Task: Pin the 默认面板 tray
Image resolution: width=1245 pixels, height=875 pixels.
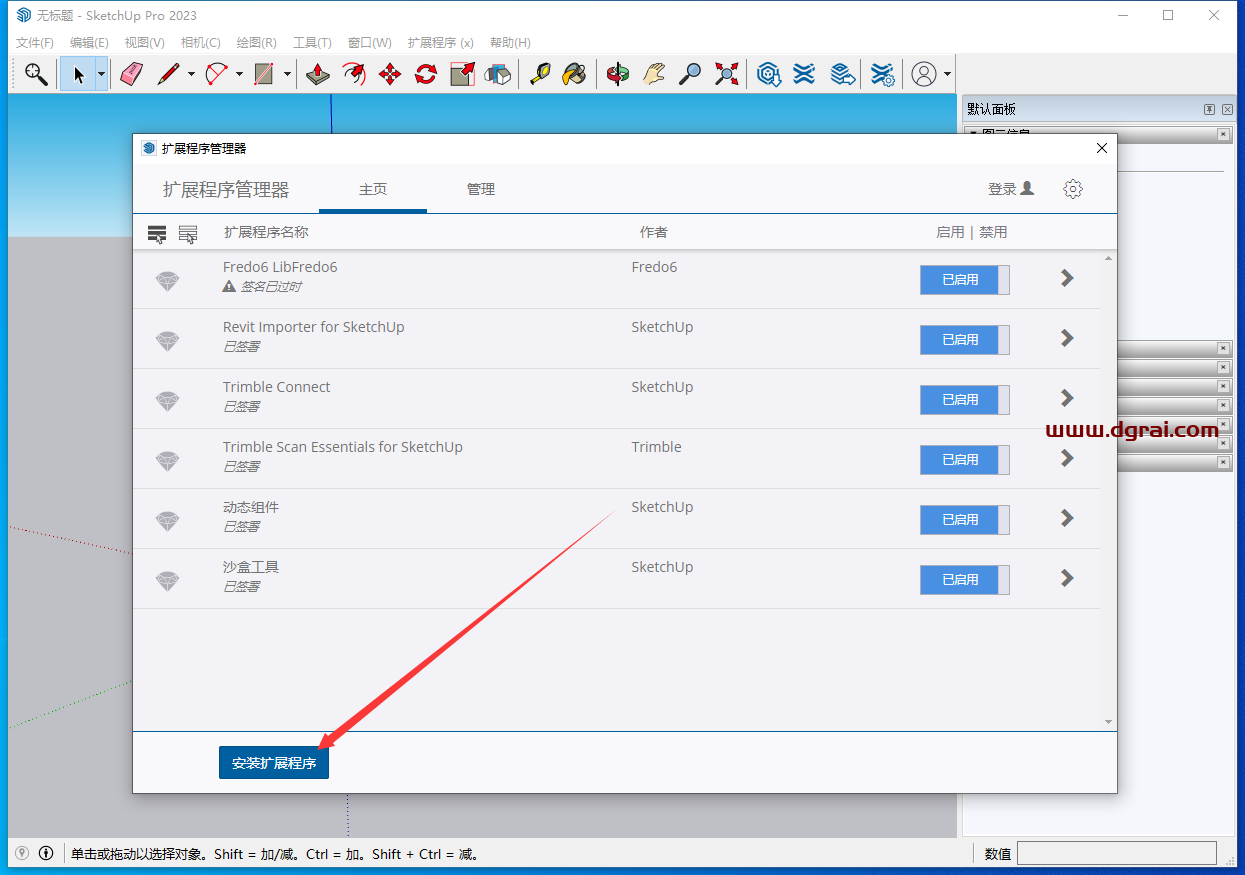Action: 1209,109
